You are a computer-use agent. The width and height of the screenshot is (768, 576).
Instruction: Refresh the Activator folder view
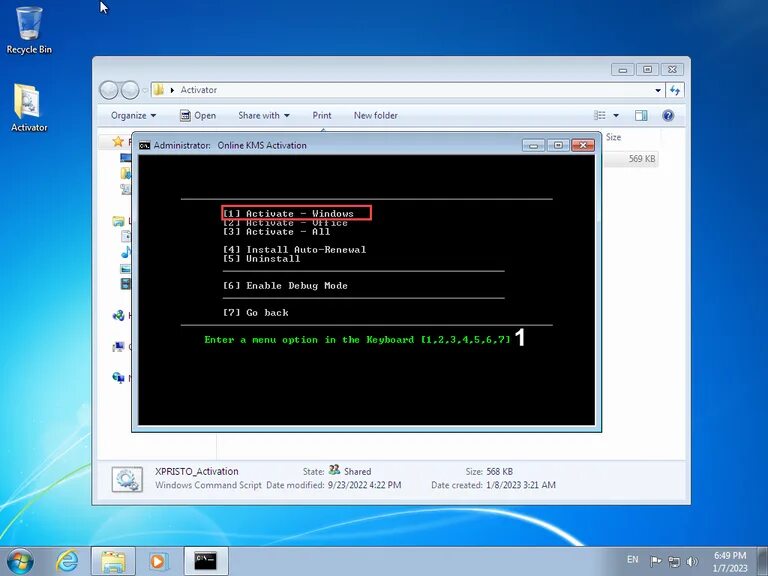click(675, 90)
